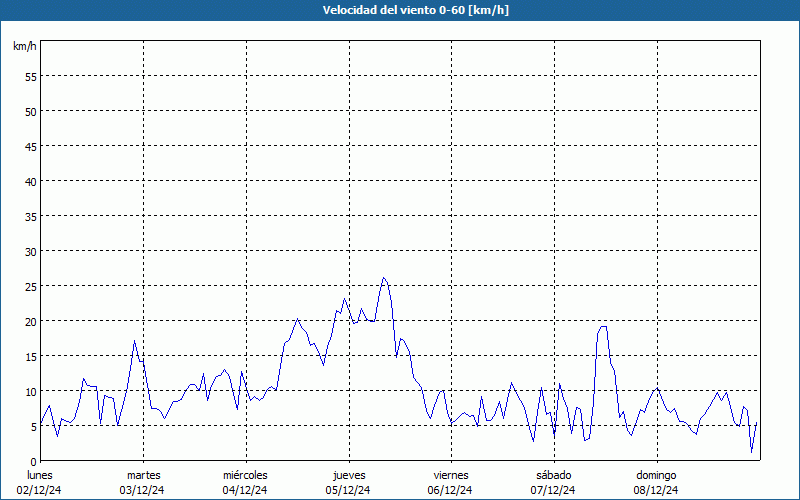Click the 'martes' day label
The width and height of the screenshot is (800, 500).
coord(143,475)
